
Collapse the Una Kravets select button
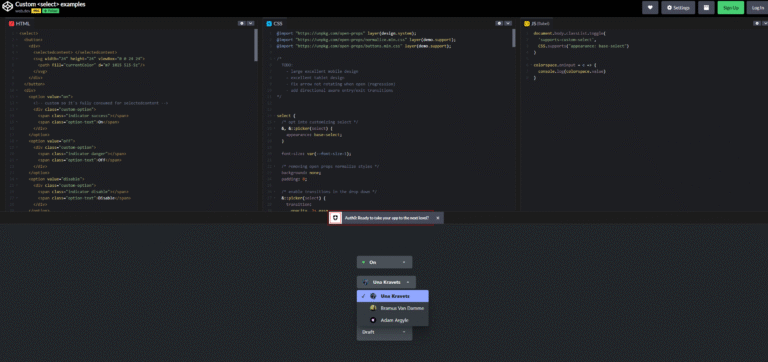click(386, 282)
